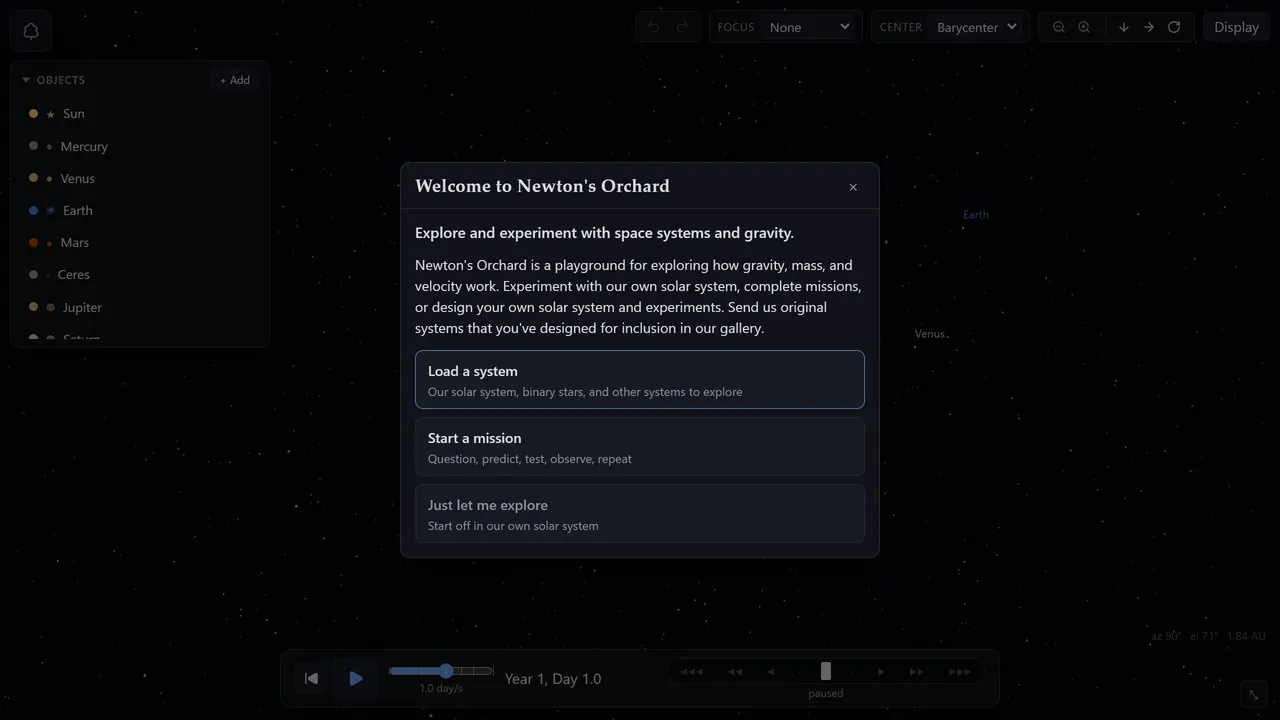Click the single-right forward arrow
The image size is (1280, 720).
click(881, 672)
